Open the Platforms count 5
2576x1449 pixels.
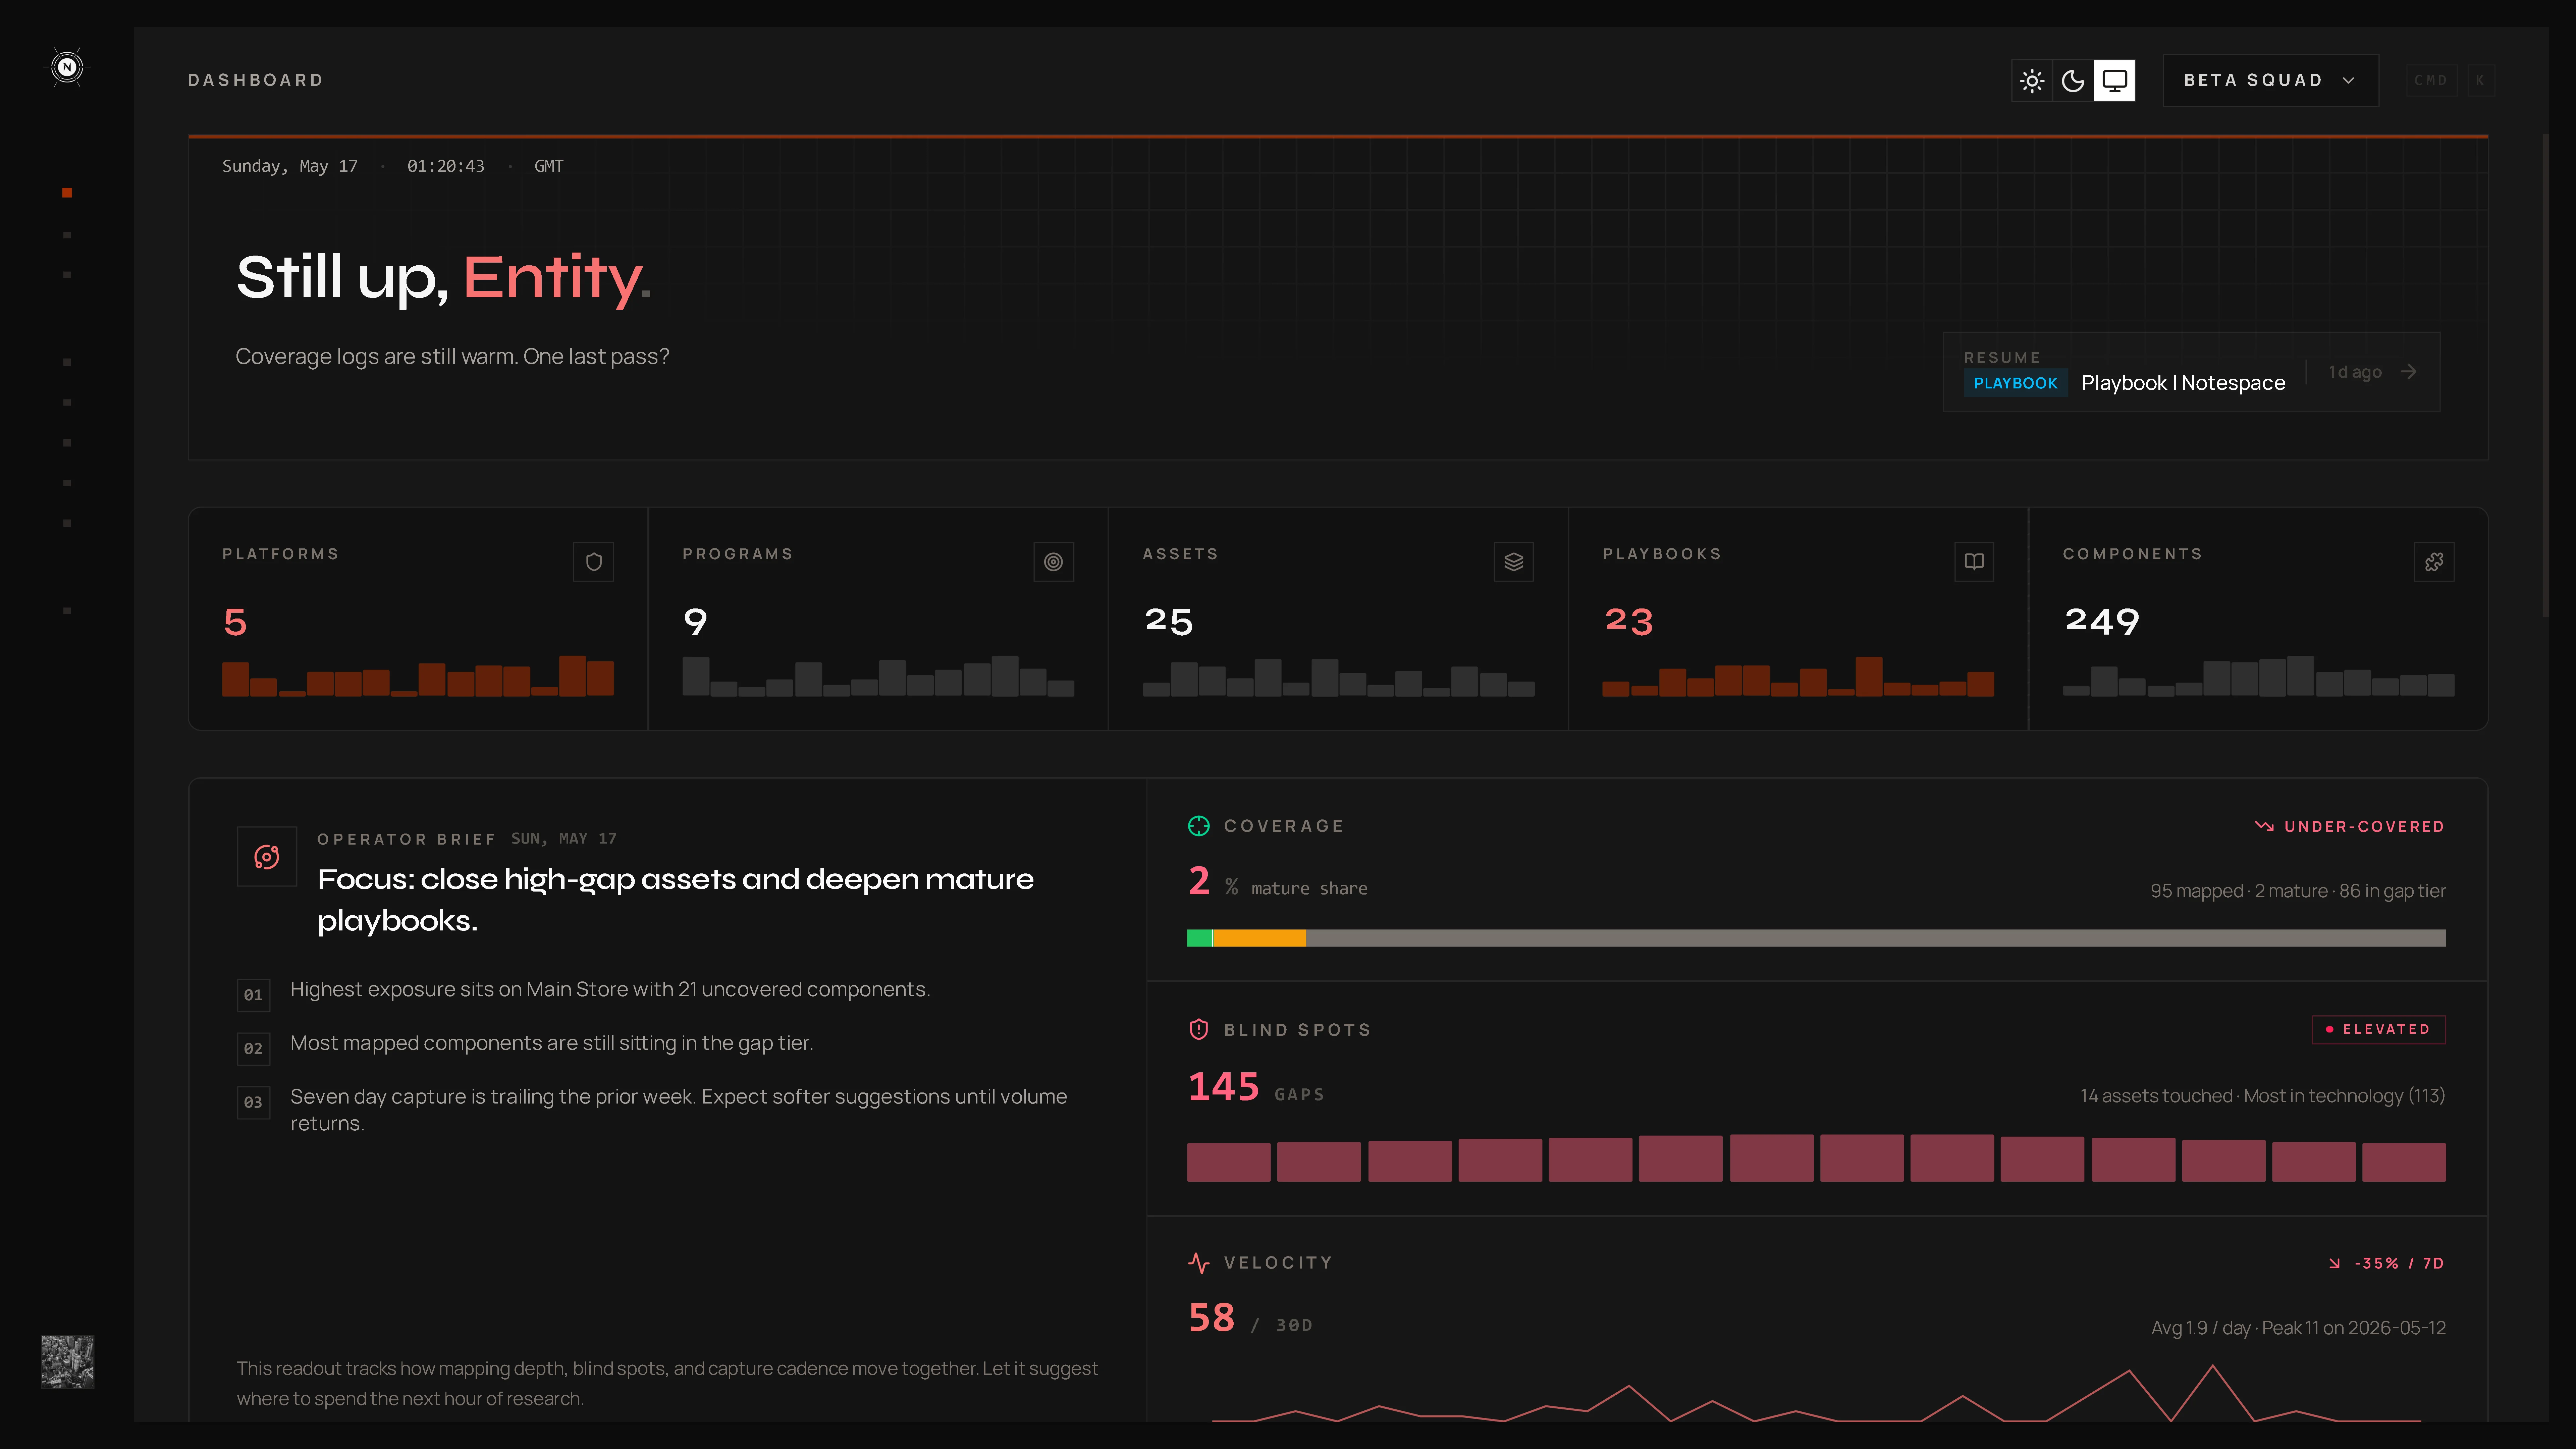(235, 622)
